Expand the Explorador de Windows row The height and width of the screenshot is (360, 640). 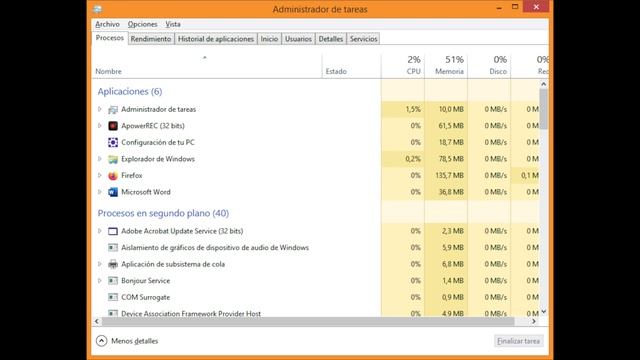coord(100,159)
